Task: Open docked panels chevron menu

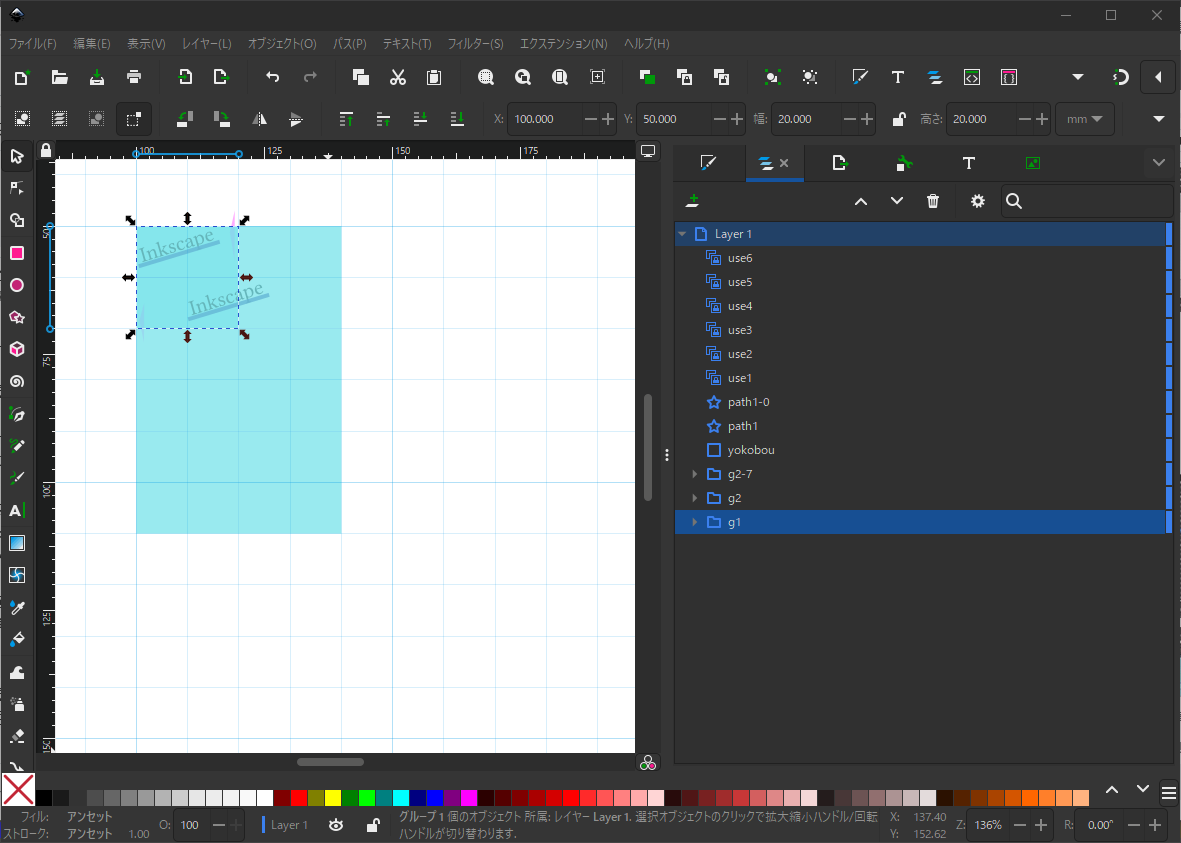Action: coord(1158,163)
